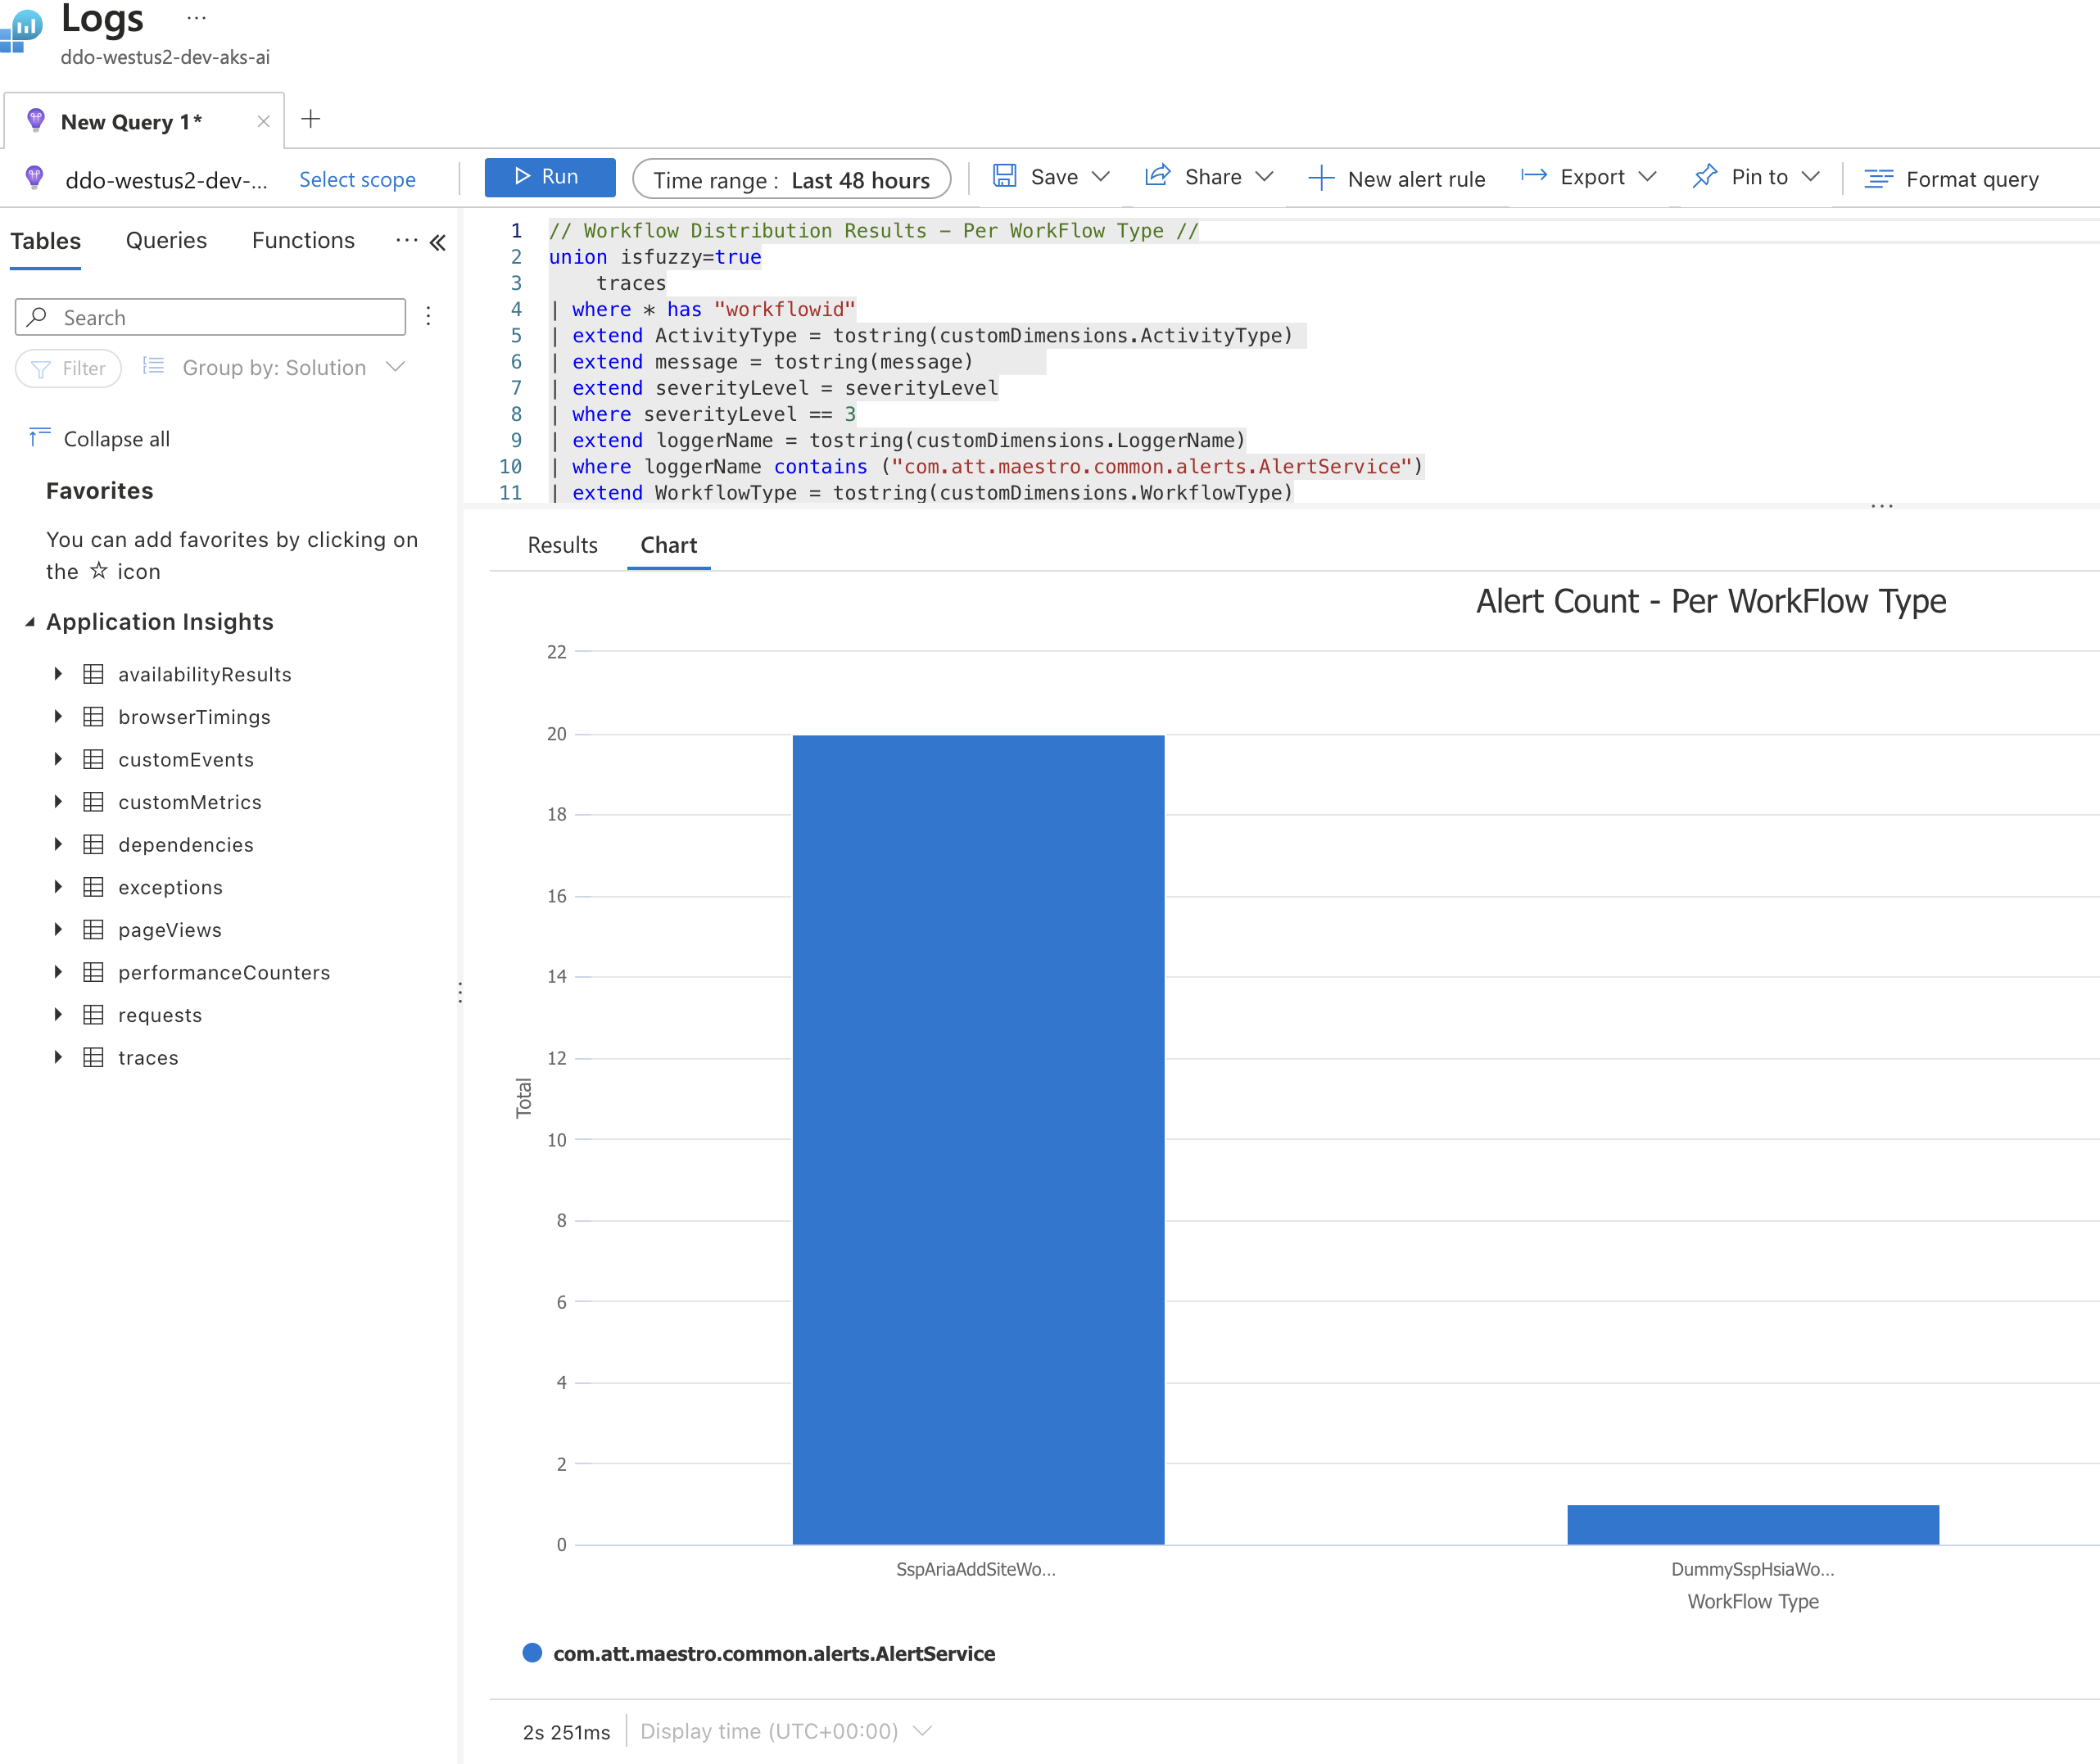
Task: Click the Export label
Action: [x=1592, y=177]
